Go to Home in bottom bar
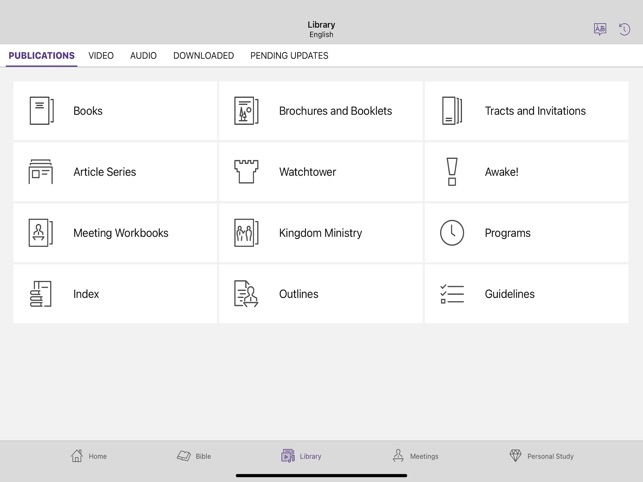The width and height of the screenshot is (643, 482). 89,456
